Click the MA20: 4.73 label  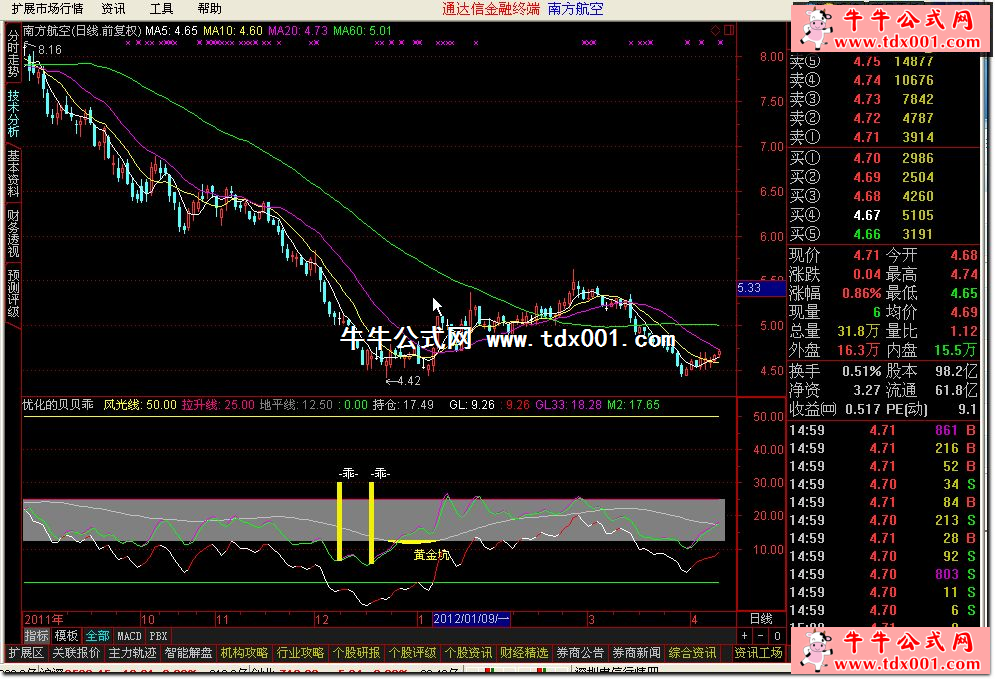click(298, 30)
